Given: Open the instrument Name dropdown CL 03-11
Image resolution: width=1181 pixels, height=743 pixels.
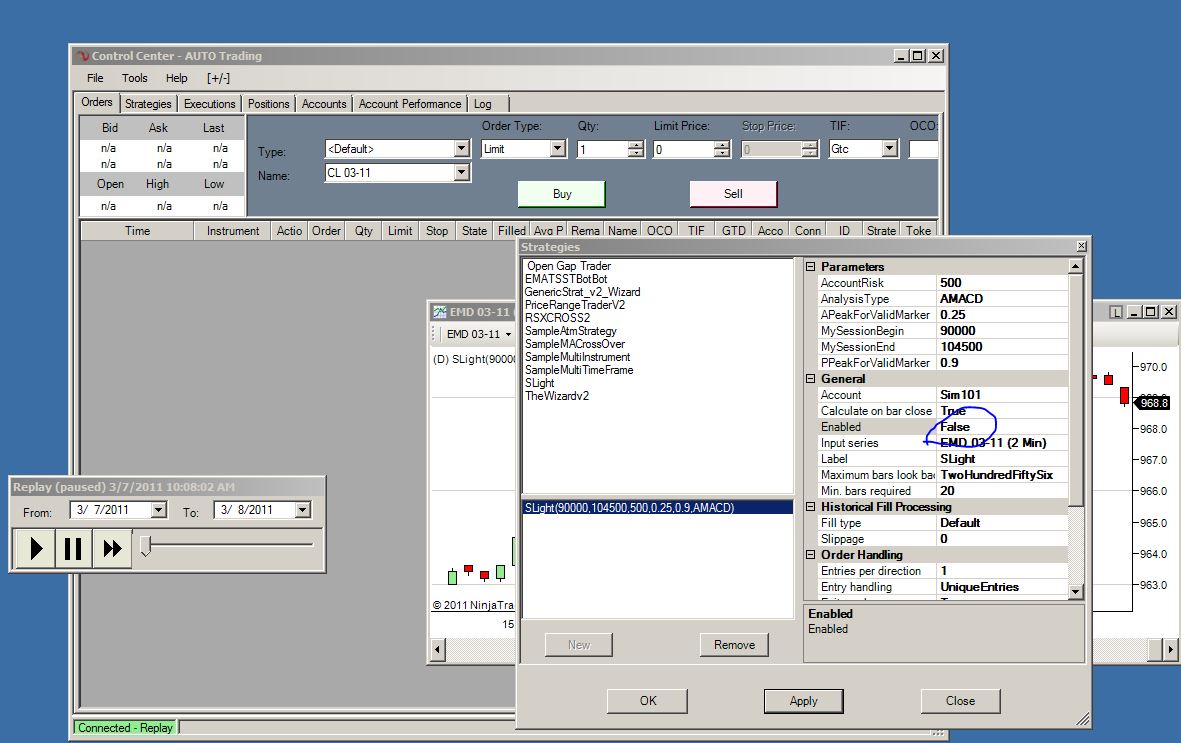Looking at the screenshot, I should (462, 173).
